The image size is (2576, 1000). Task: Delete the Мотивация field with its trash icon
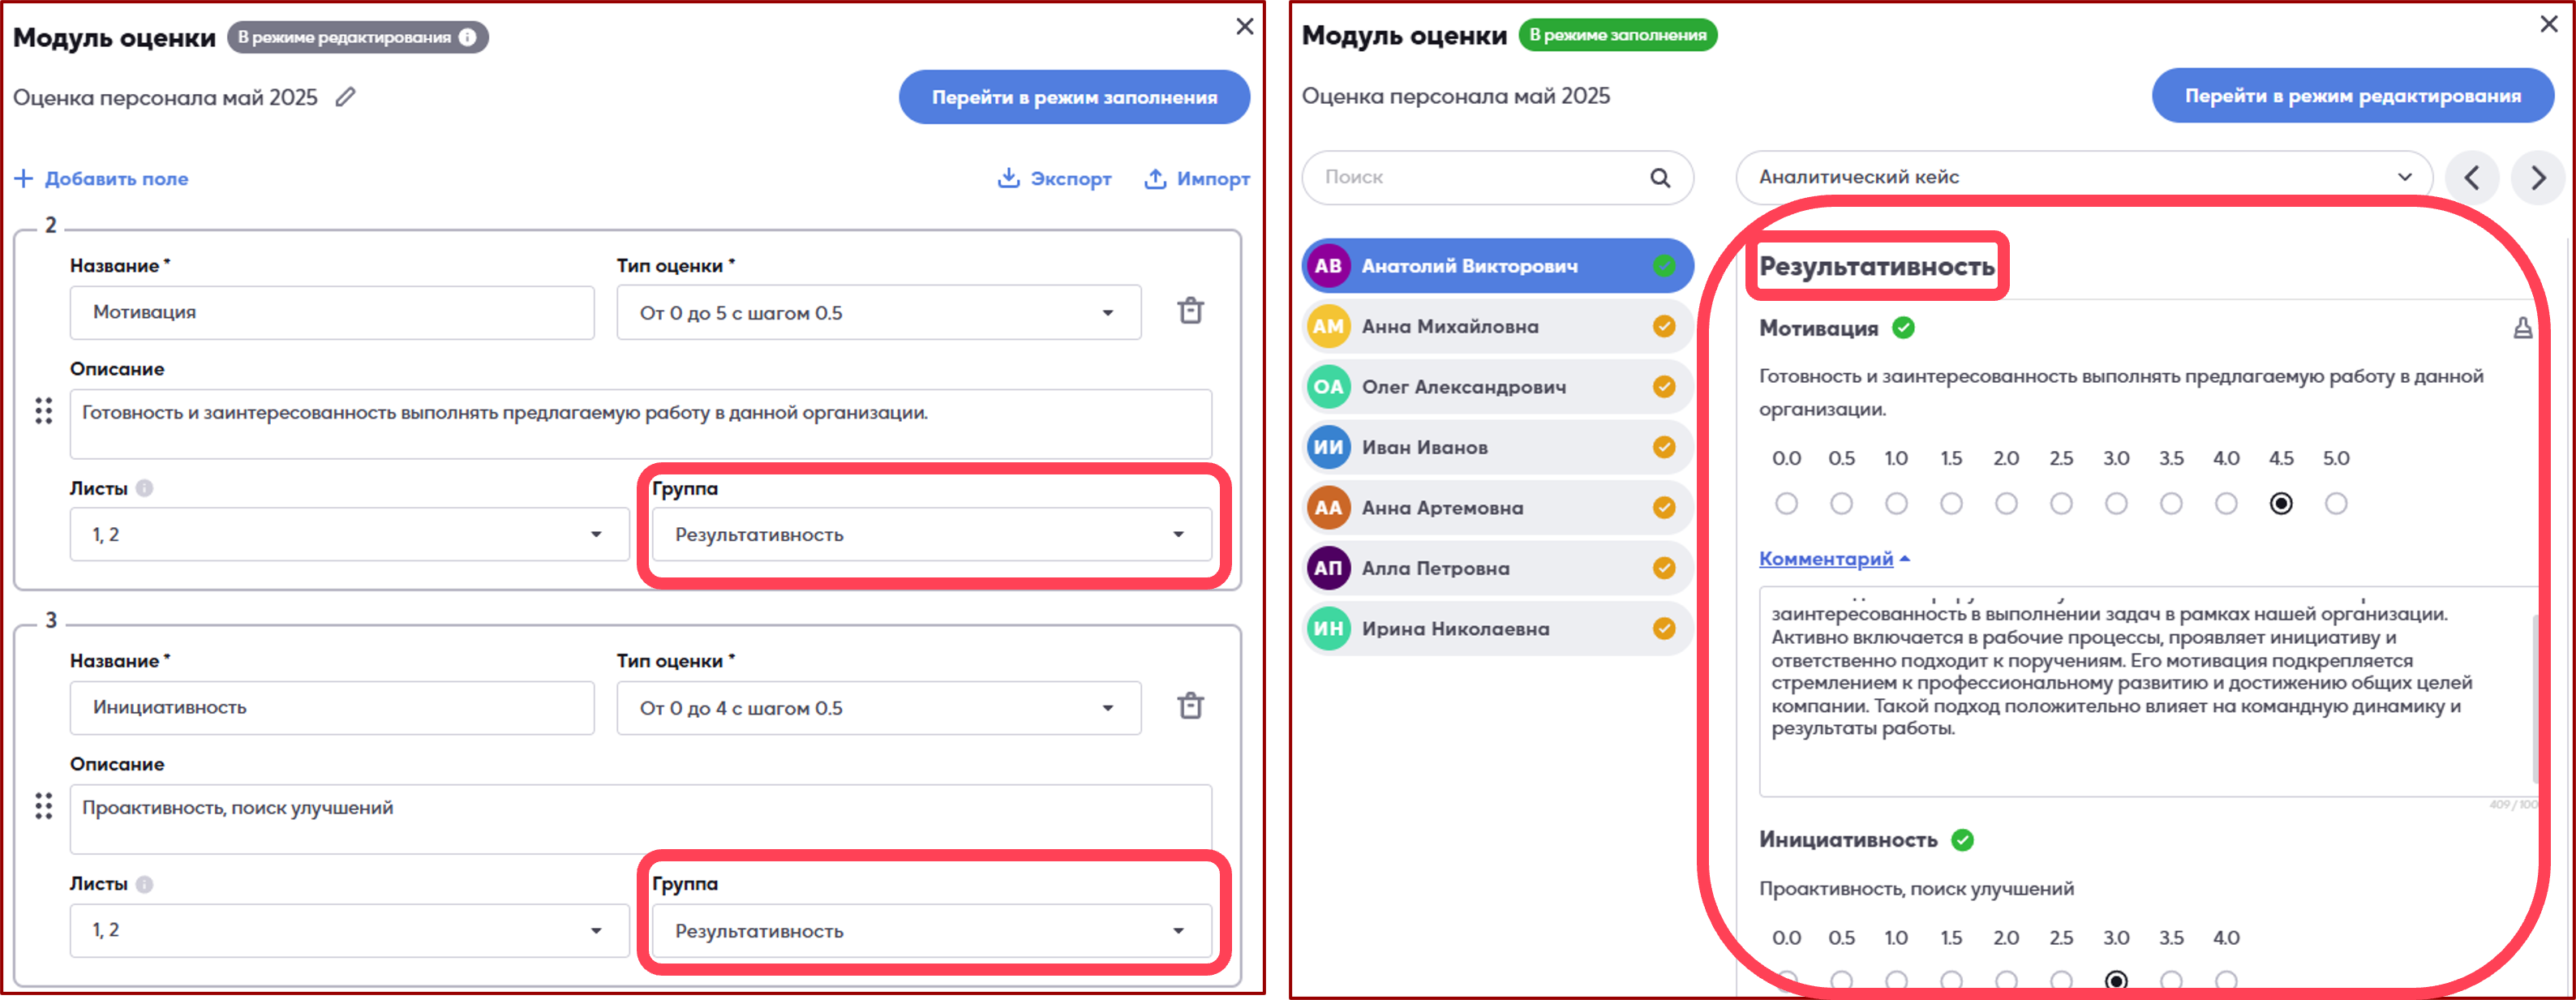coord(1190,311)
